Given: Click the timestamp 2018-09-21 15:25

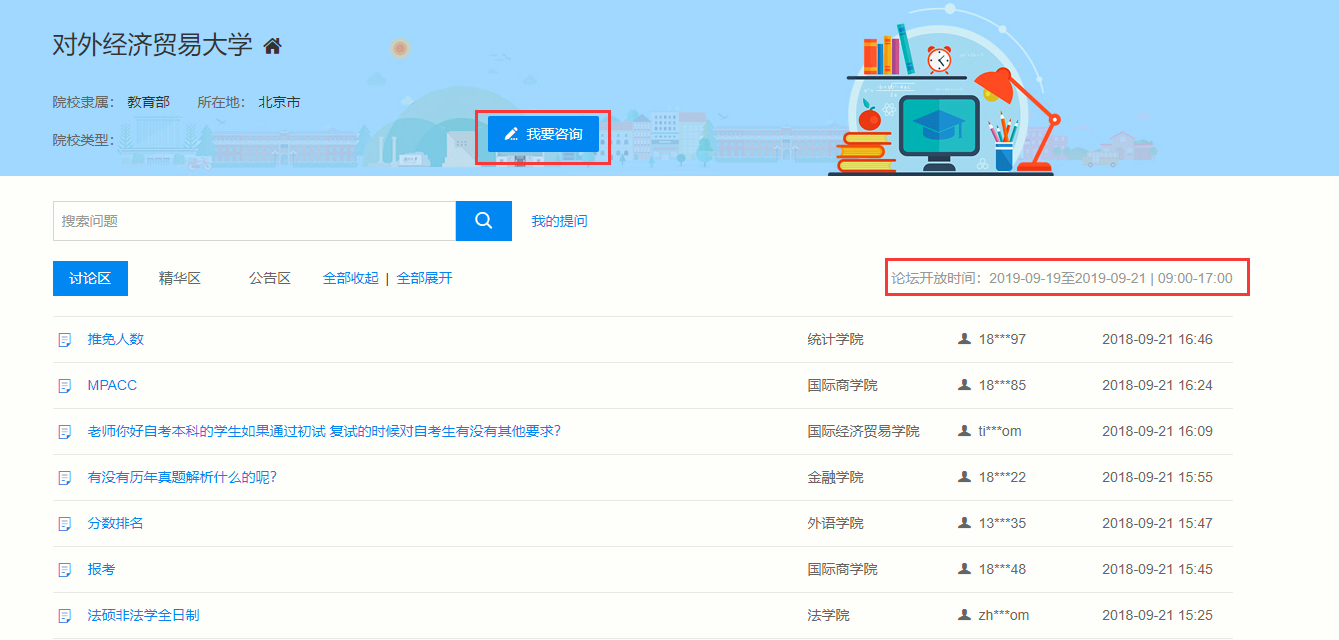Looking at the screenshot, I should (1157, 615).
